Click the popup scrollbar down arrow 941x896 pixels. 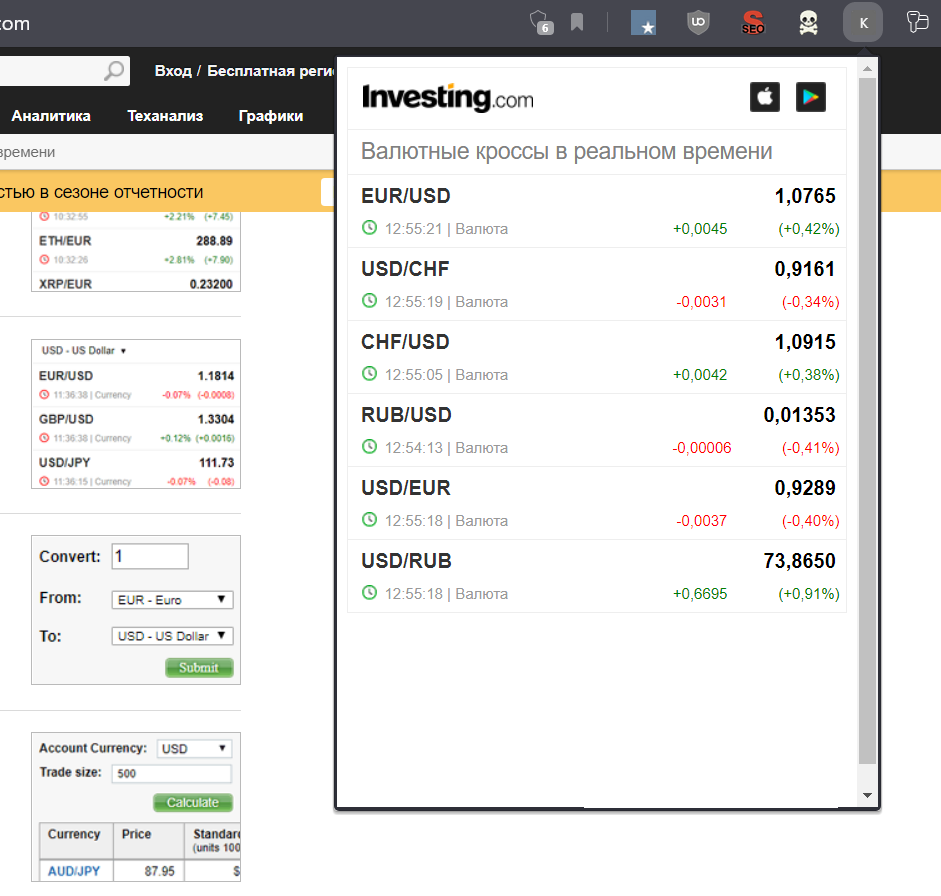click(867, 795)
